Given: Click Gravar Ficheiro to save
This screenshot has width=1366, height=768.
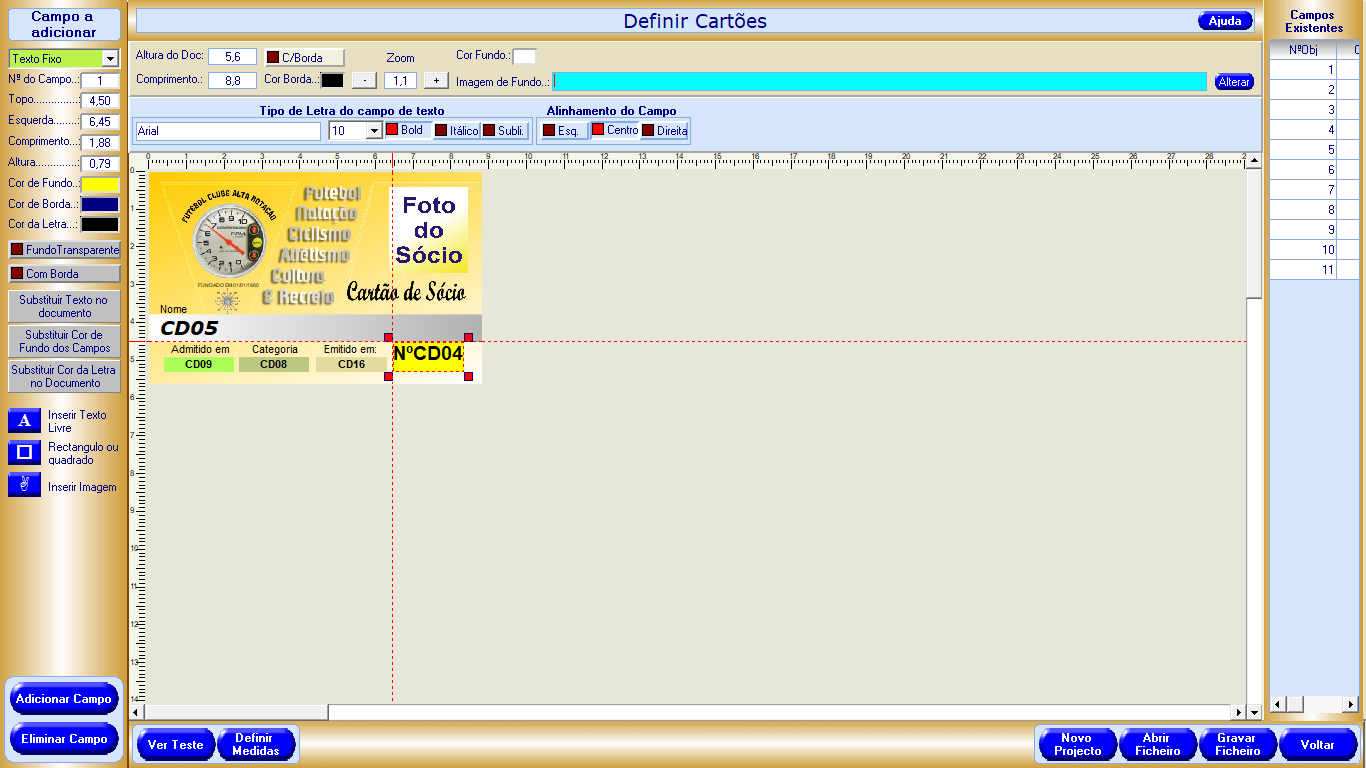Looking at the screenshot, I should click(x=1237, y=744).
